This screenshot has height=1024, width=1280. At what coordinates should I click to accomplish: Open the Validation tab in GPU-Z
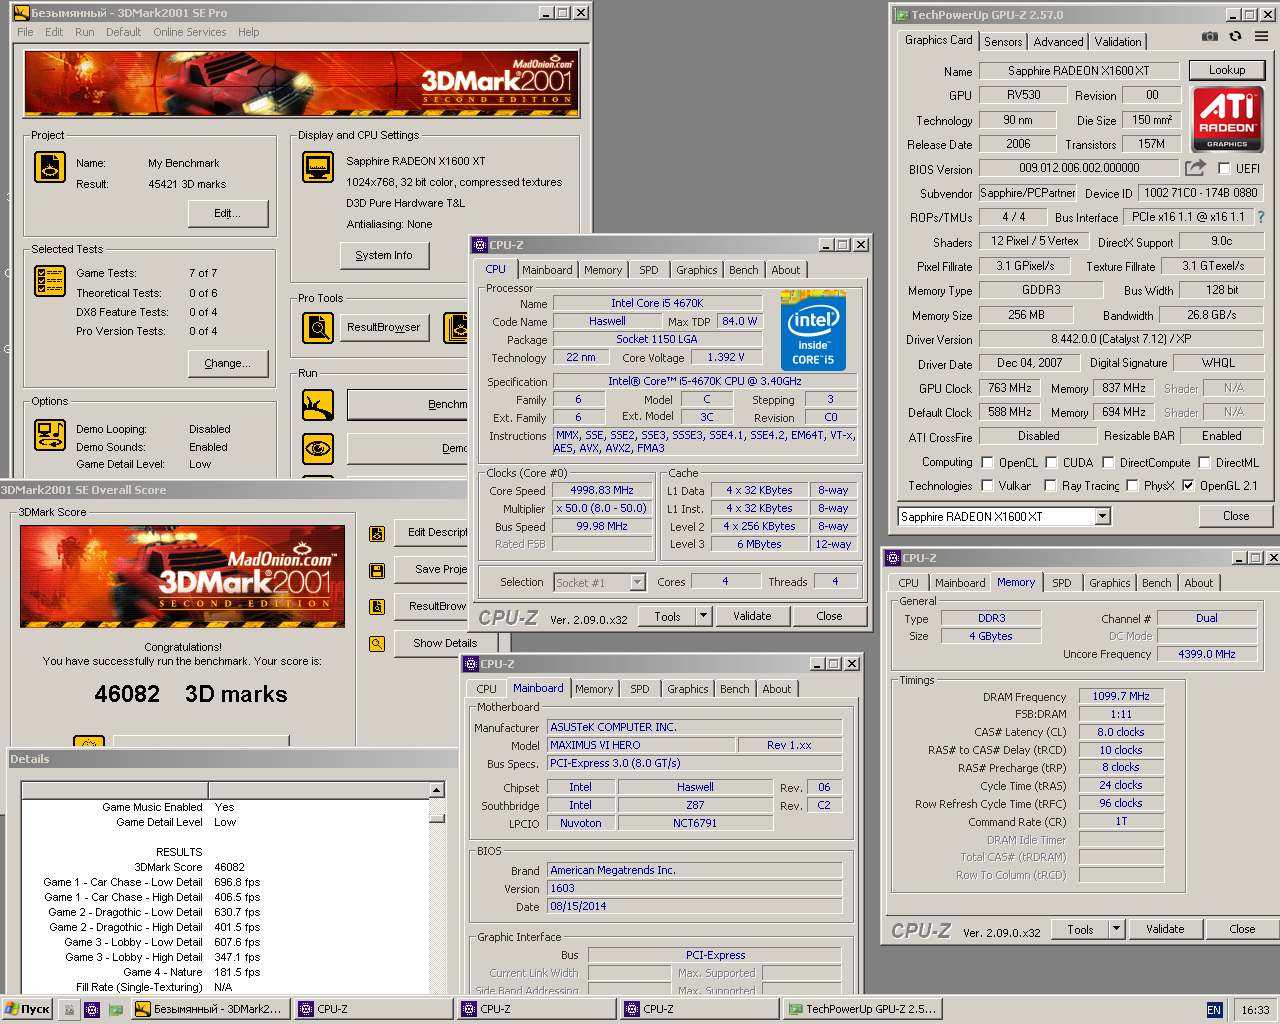pyautogui.click(x=1117, y=41)
